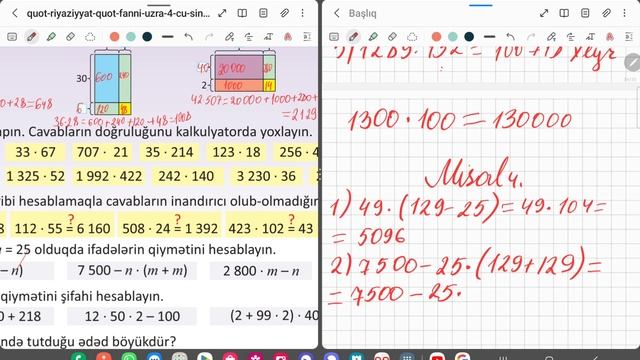This screenshot has height=360, width=640.
Task: Open YouTube from the taskbar
Action: [437, 356]
